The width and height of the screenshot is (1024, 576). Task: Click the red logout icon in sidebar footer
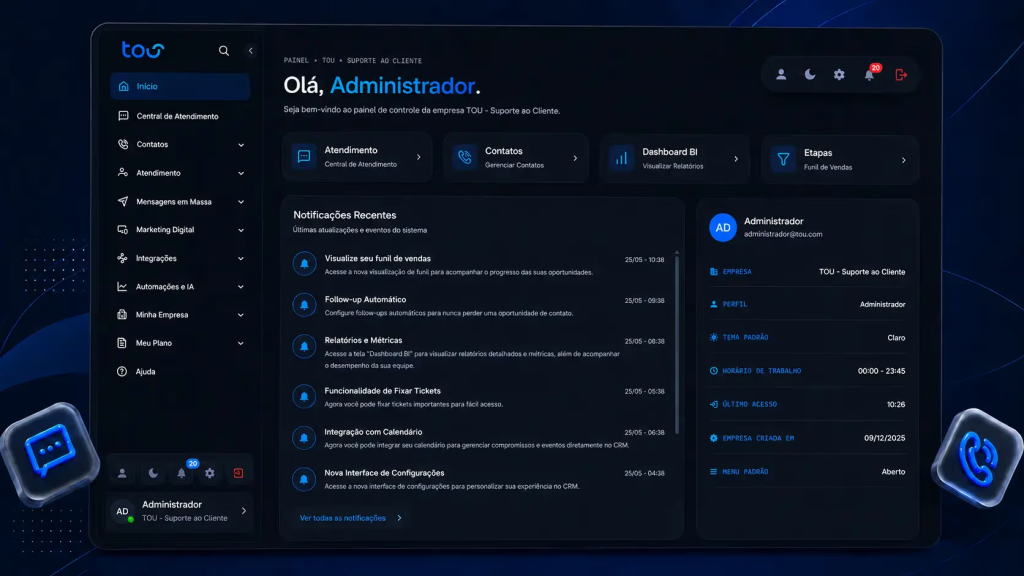tap(238, 473)
